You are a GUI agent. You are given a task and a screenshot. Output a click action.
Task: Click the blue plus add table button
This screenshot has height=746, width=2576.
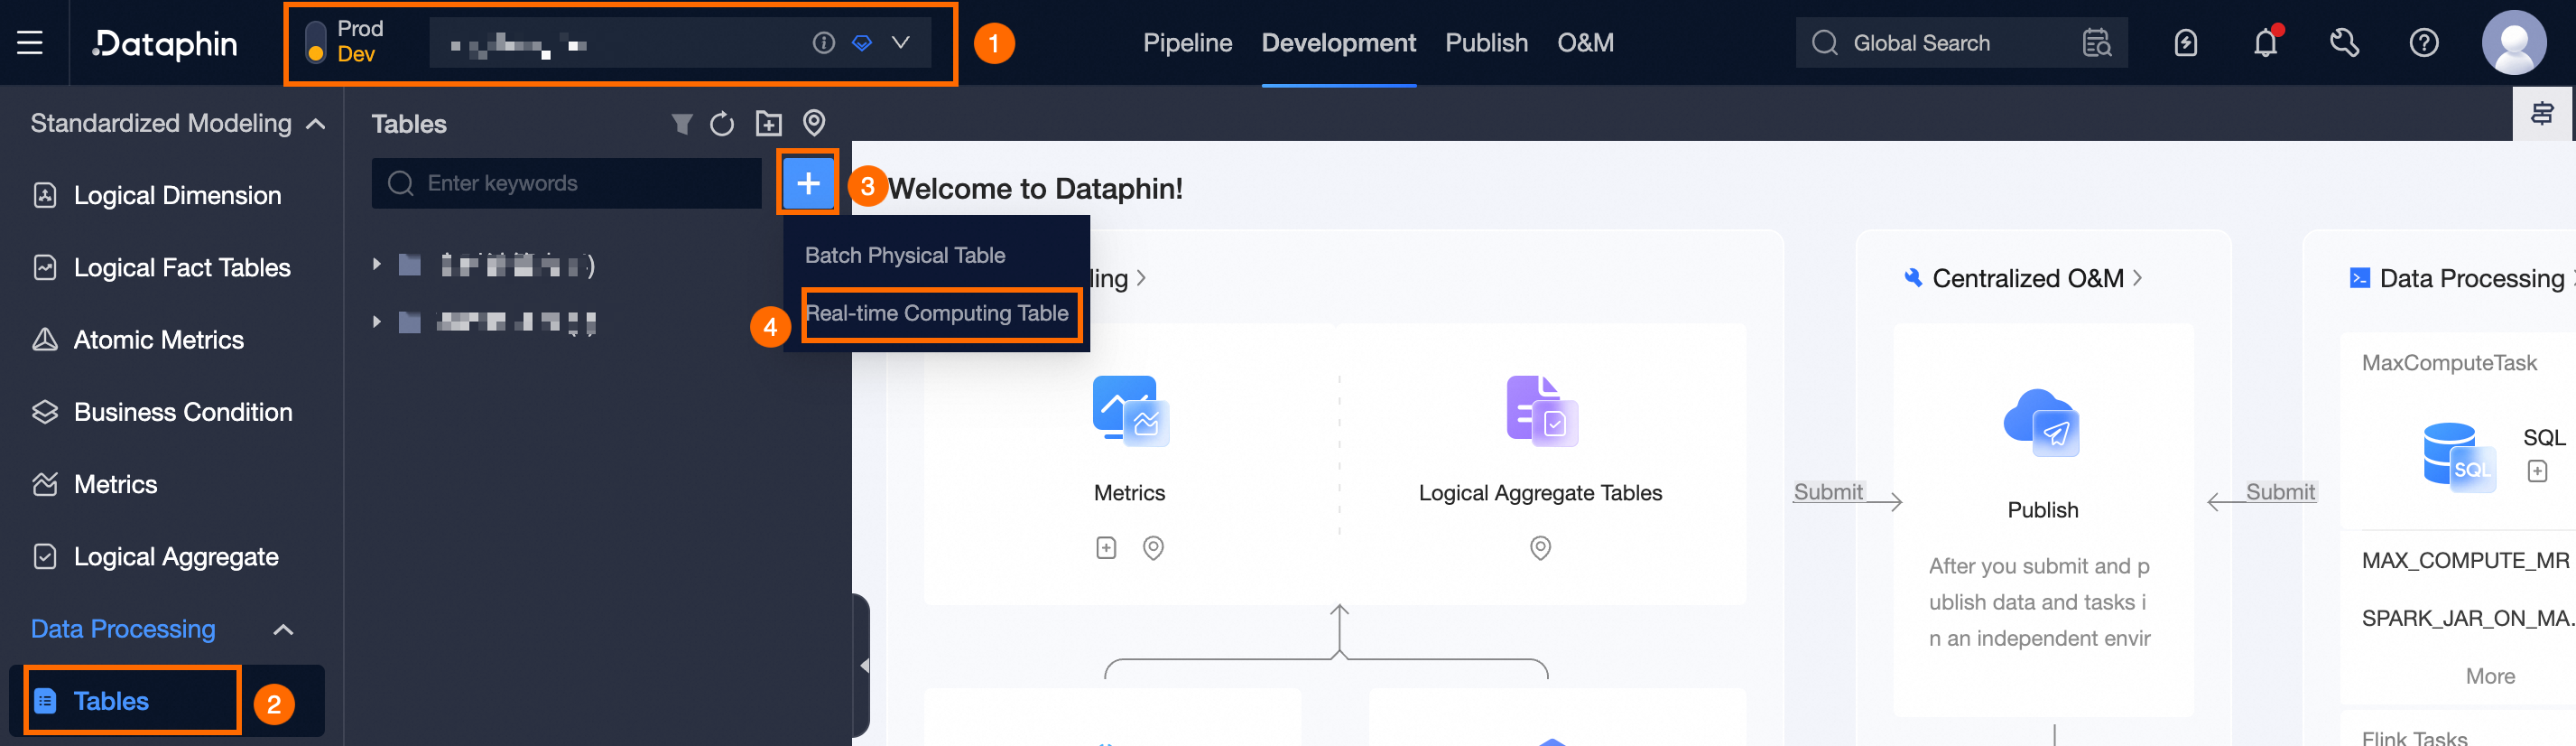(808, 183)
